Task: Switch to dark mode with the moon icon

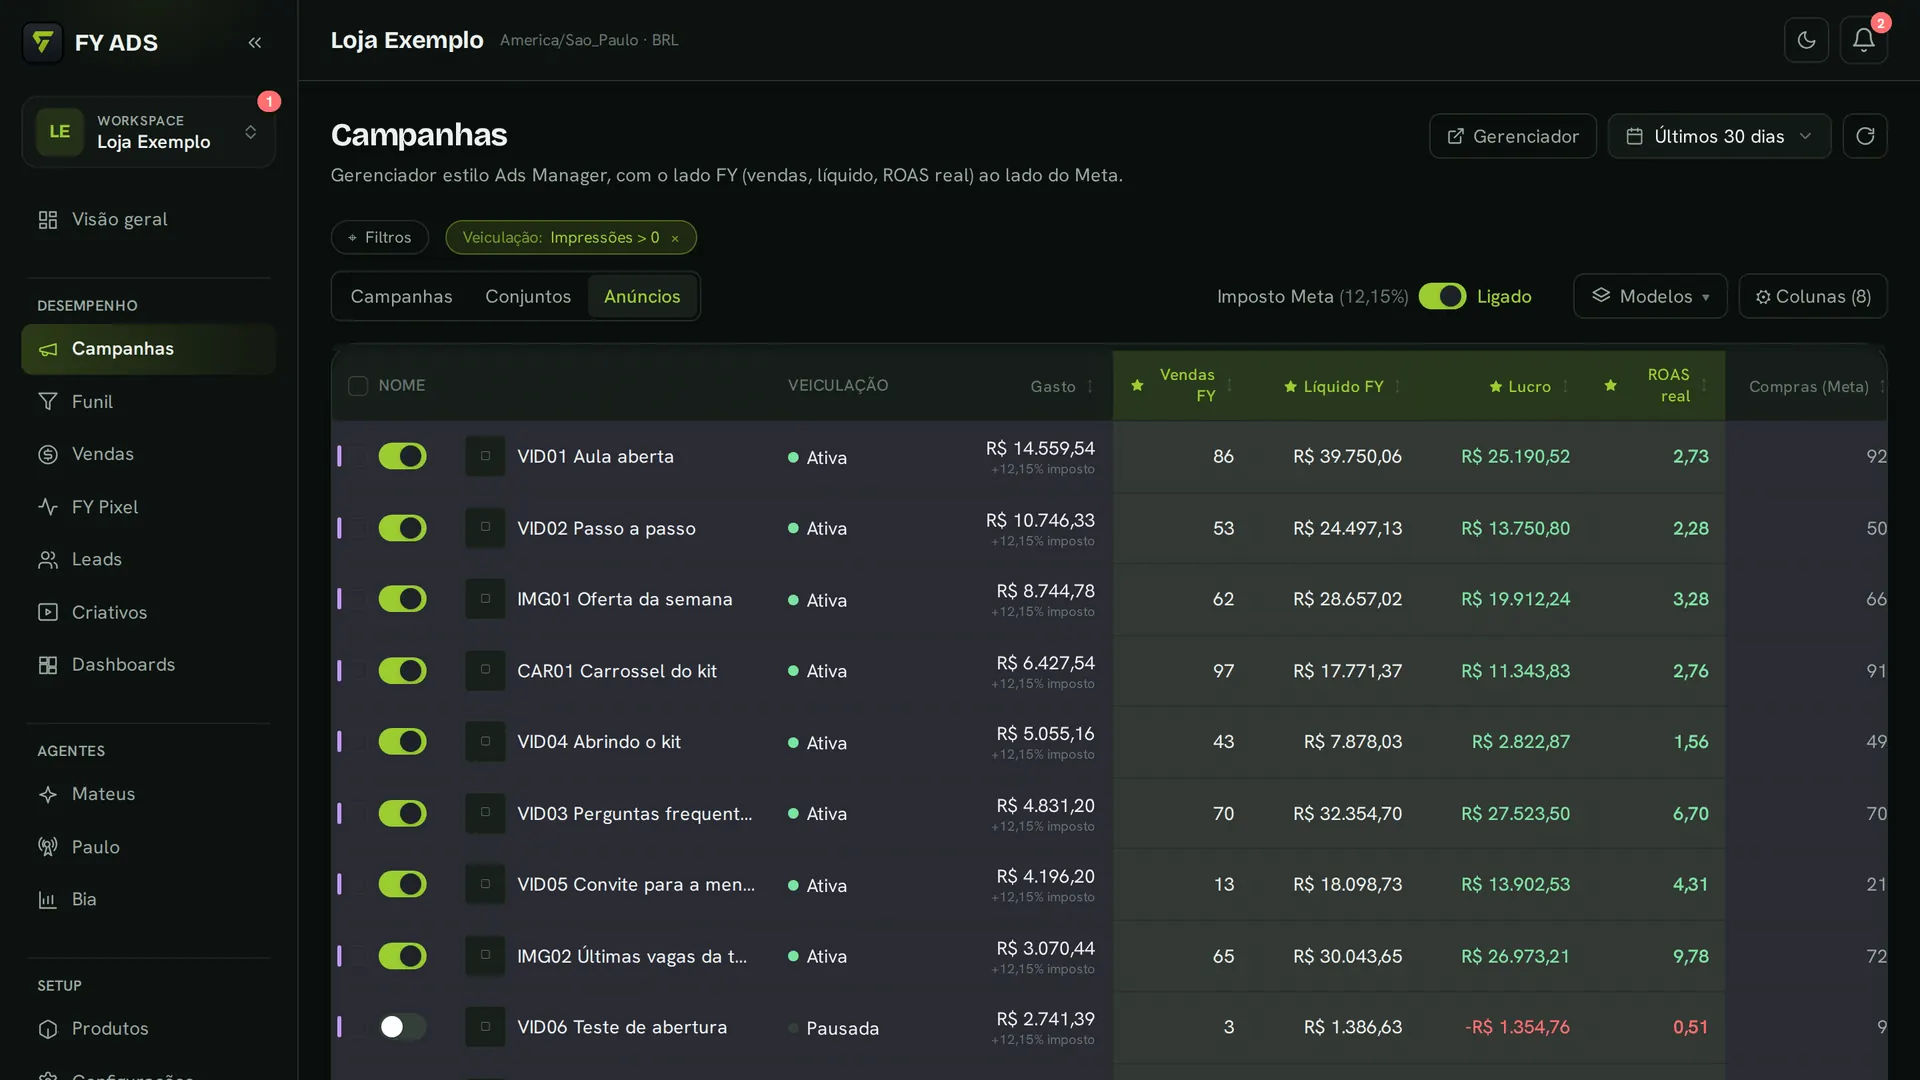Action: pyautogui.click(x=1806, y=40)
